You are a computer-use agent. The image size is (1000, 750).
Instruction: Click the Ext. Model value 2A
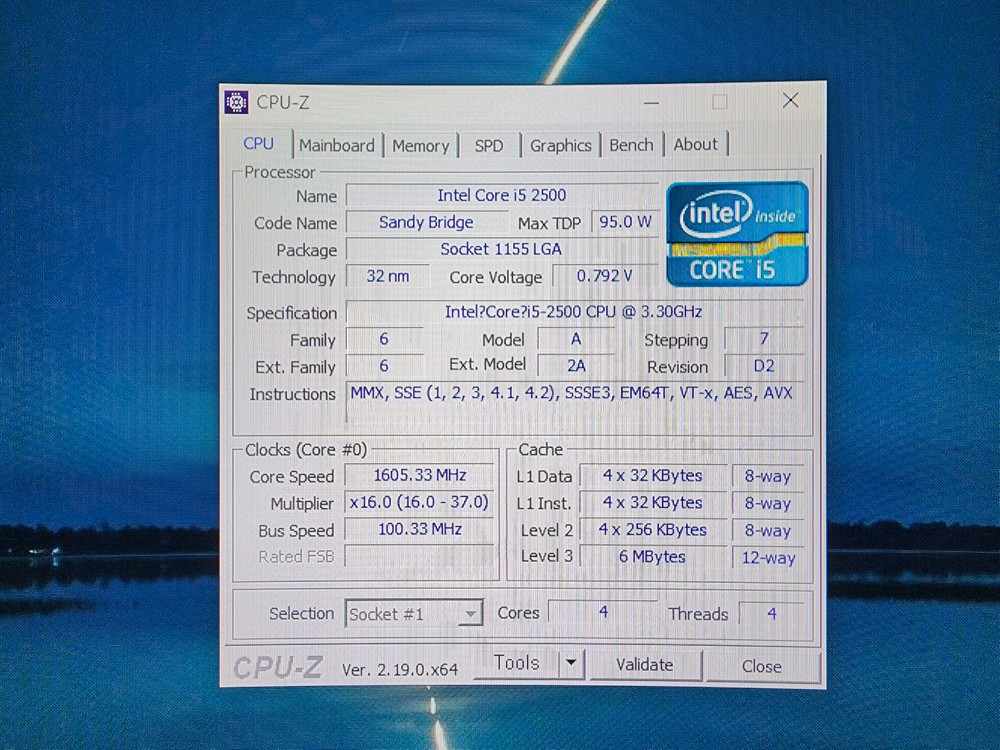[577, 365]
